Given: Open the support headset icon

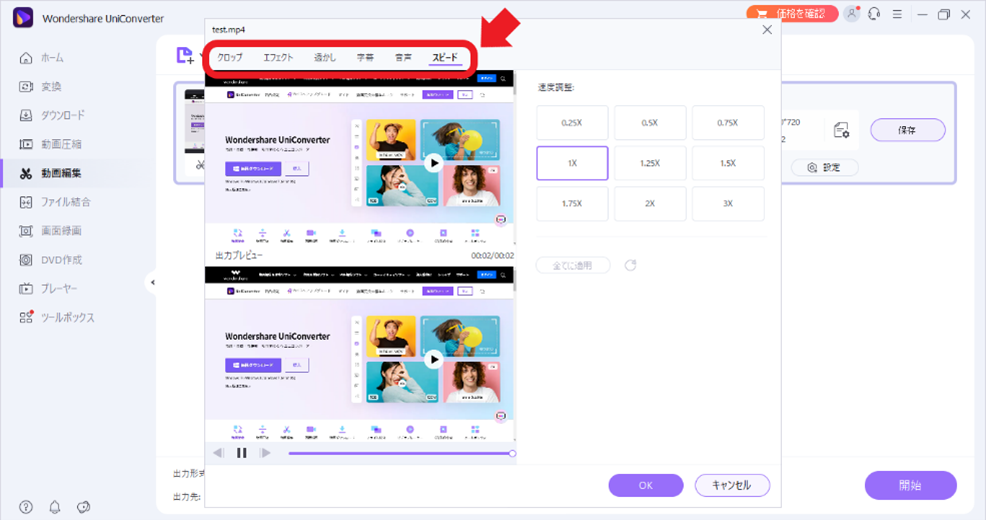Looking at the screenshot, I should [874, 14].
